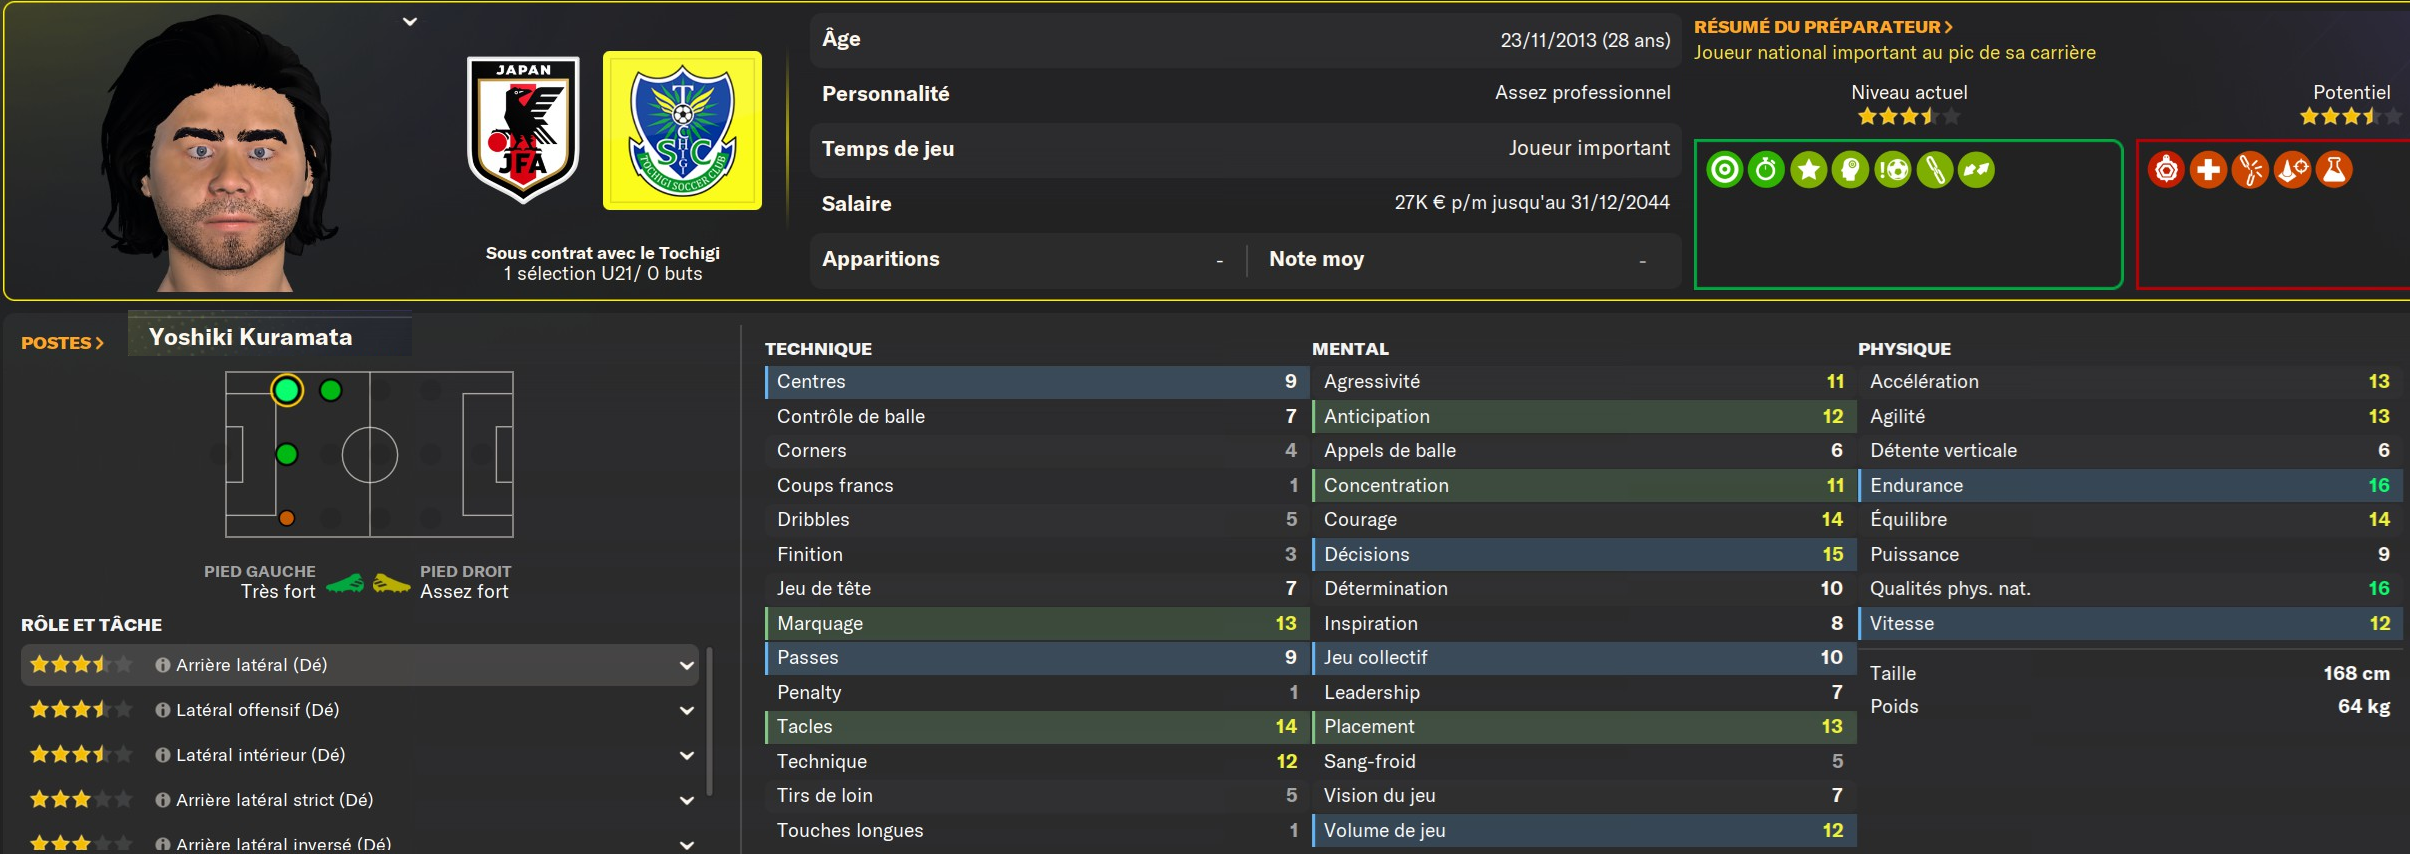Select the orange right-back position dot on pitch

click(287, 518)
